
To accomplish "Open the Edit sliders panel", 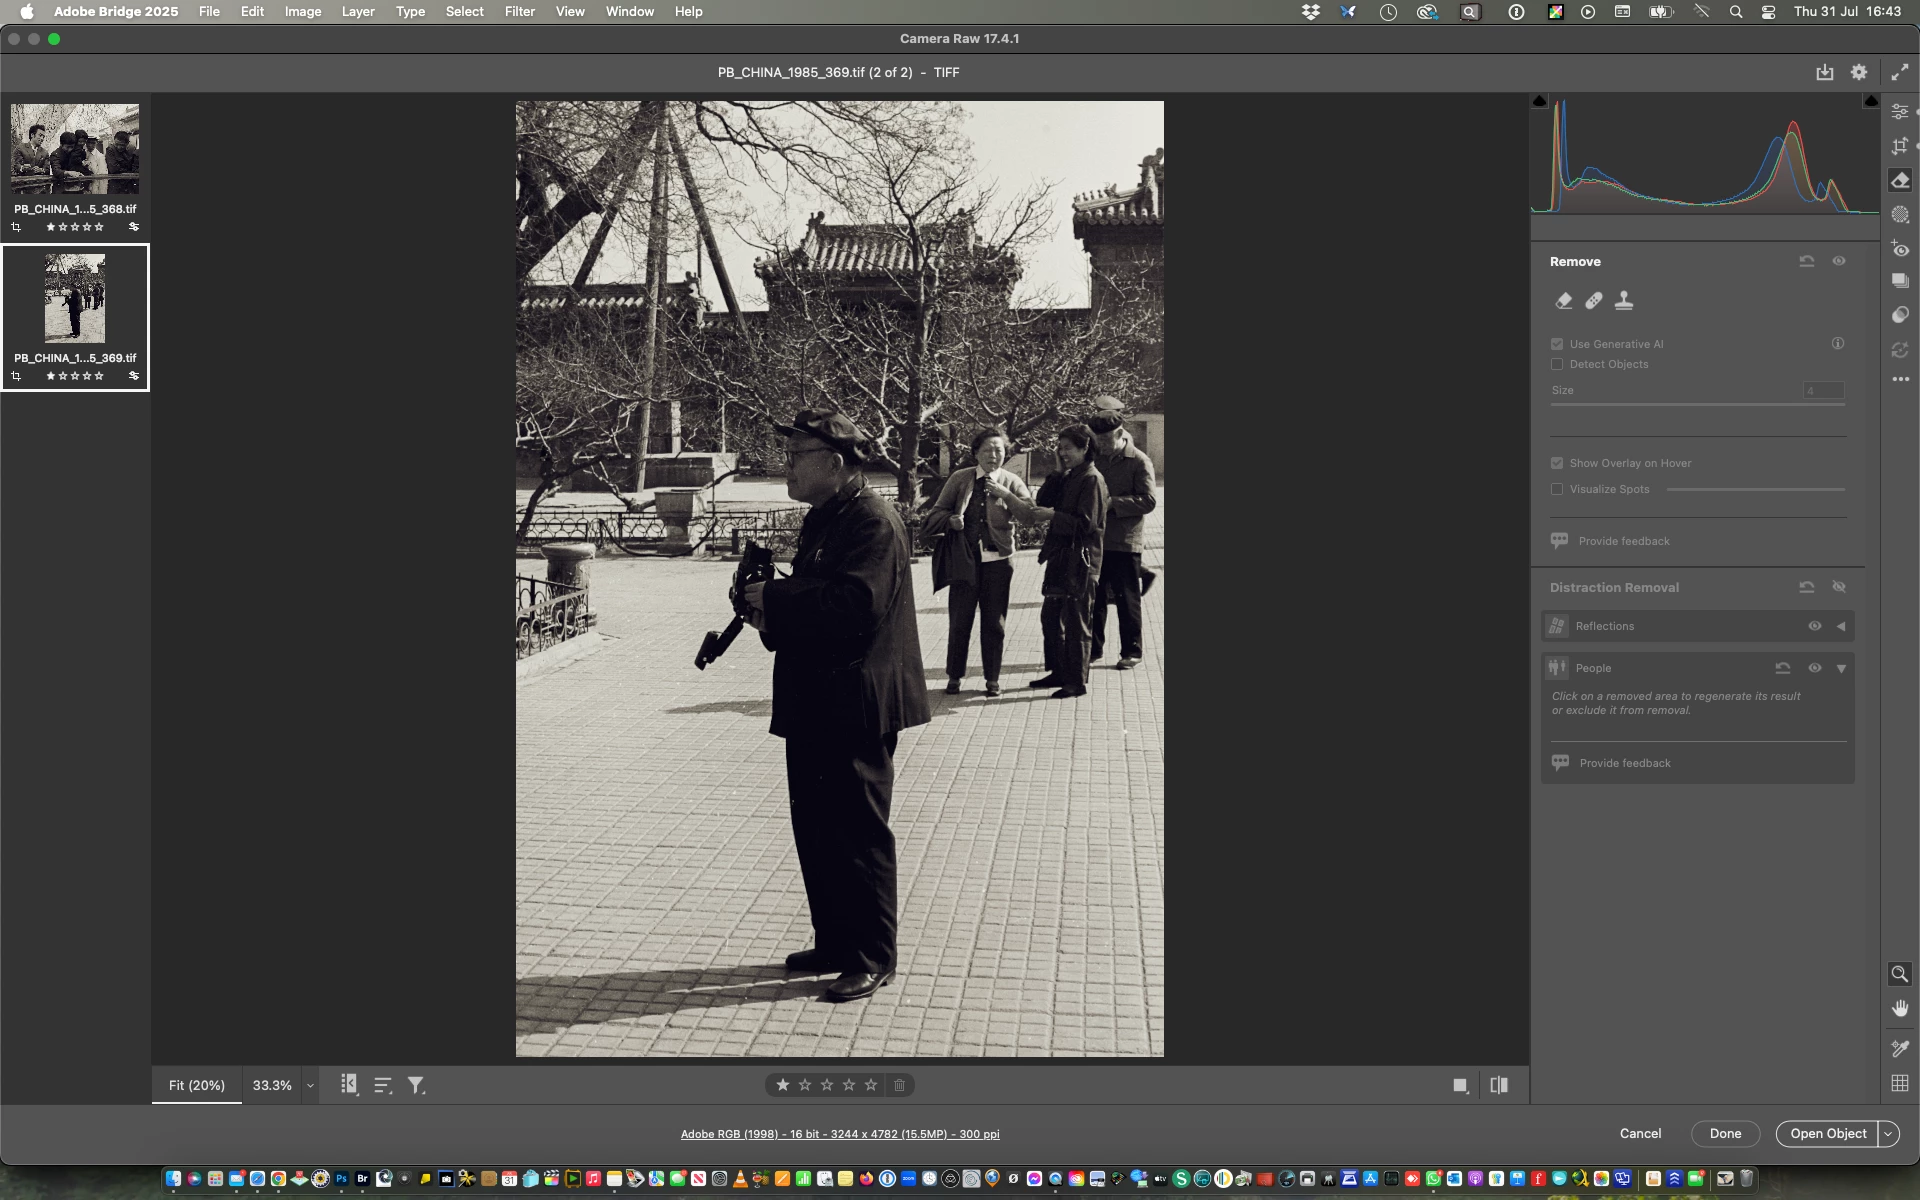I will click(1900, 112).
